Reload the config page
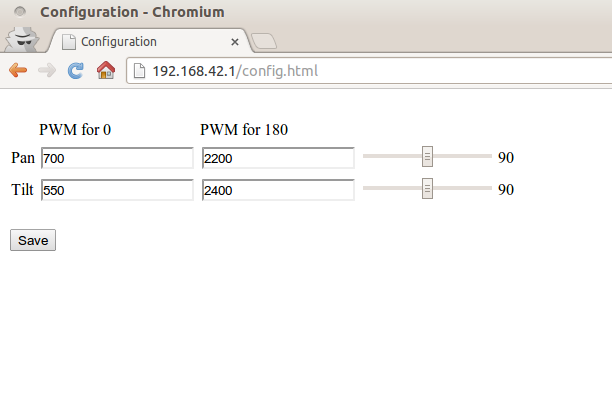The image size is (612, 404). point(75,71)
